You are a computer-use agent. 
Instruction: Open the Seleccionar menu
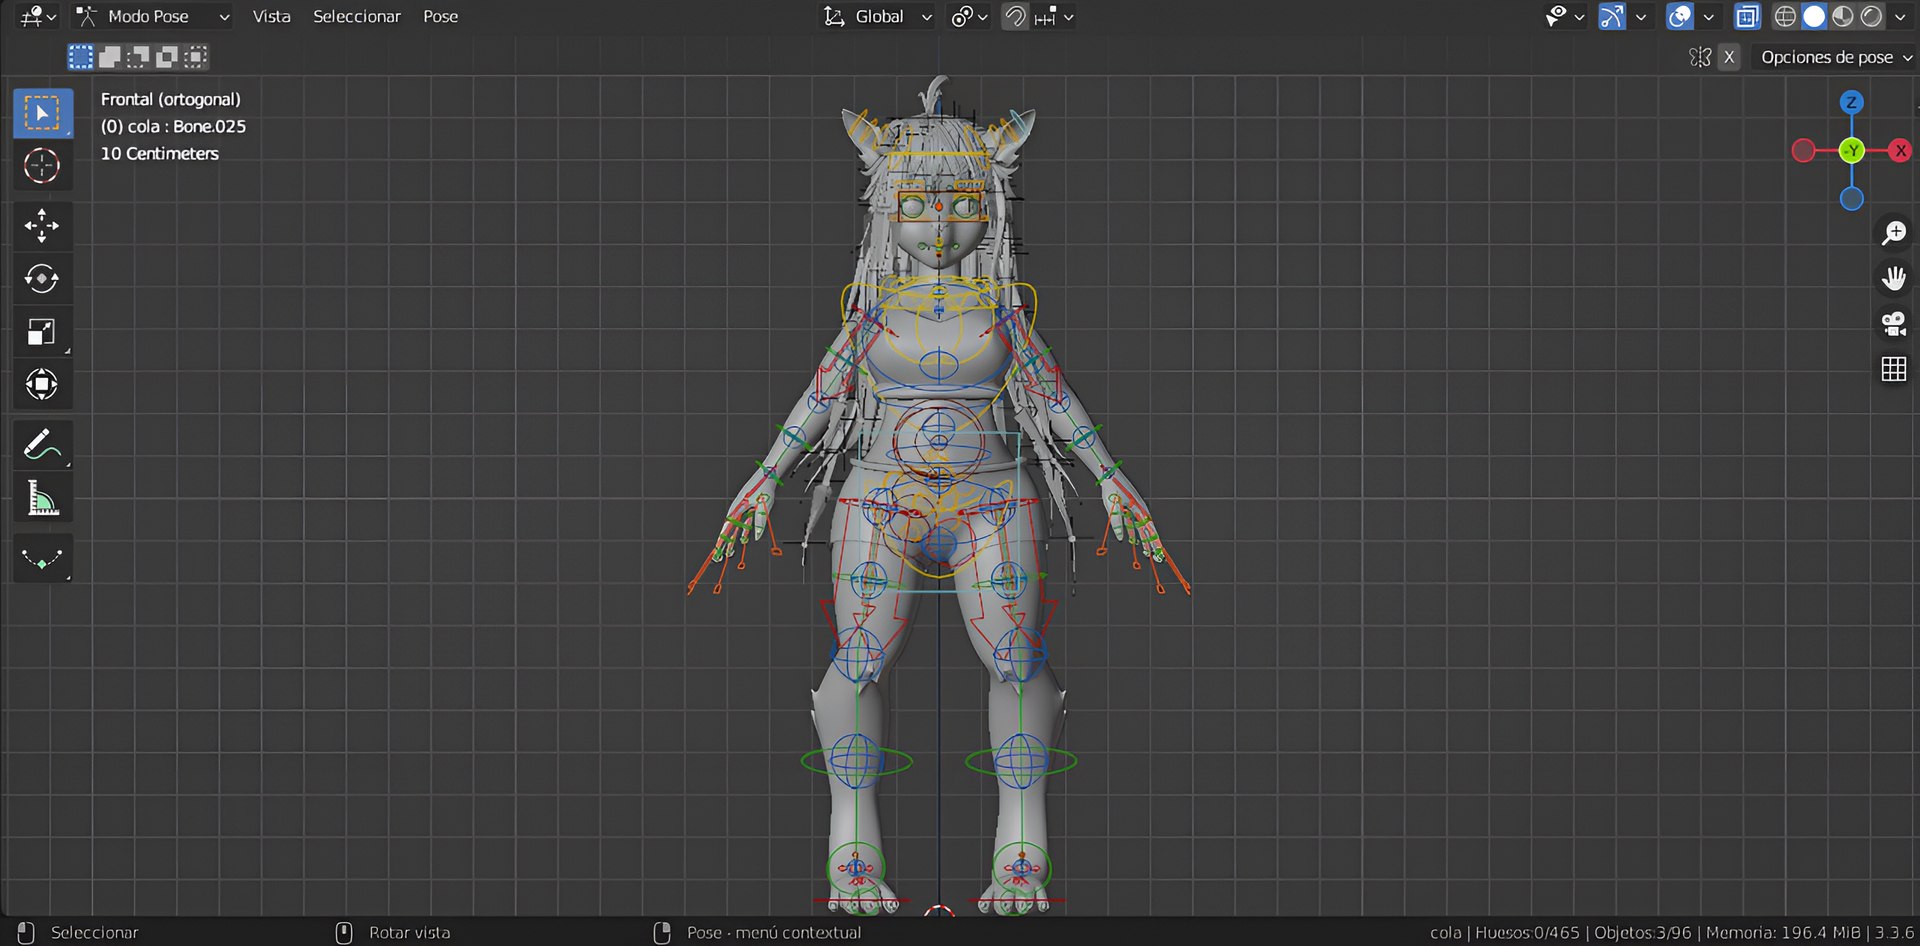tap(357, 16)
